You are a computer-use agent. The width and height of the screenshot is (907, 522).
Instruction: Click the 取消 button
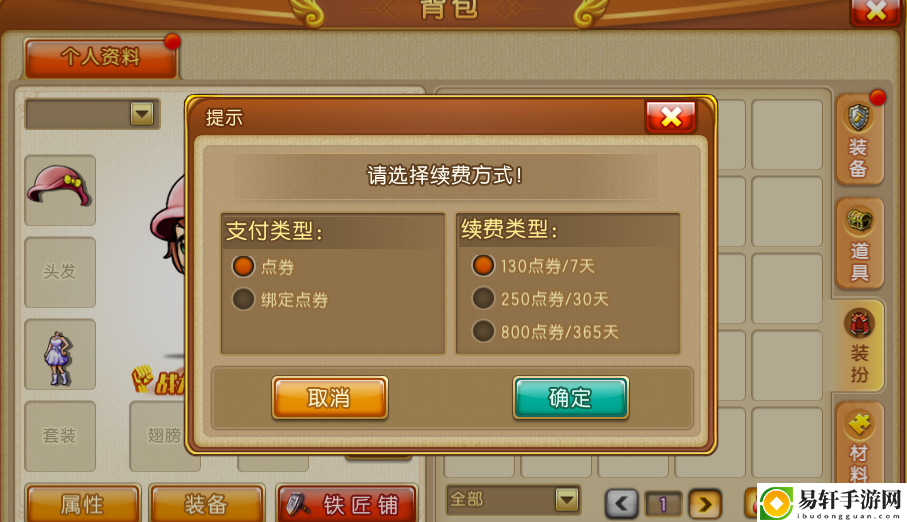point(330,398)
